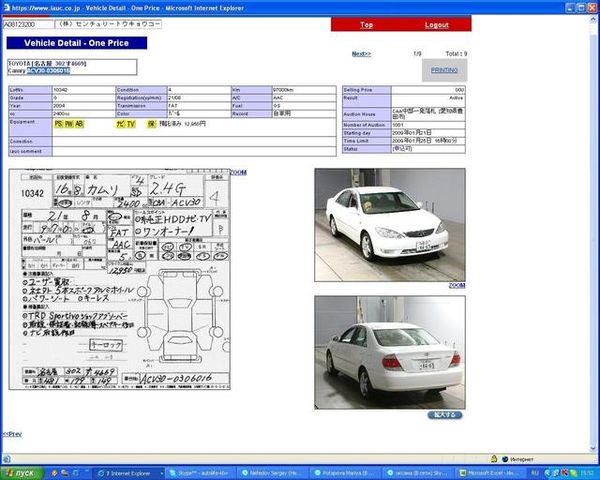Click the highlighted ACV30-0306016 chassis text

(x=49, y=71)
